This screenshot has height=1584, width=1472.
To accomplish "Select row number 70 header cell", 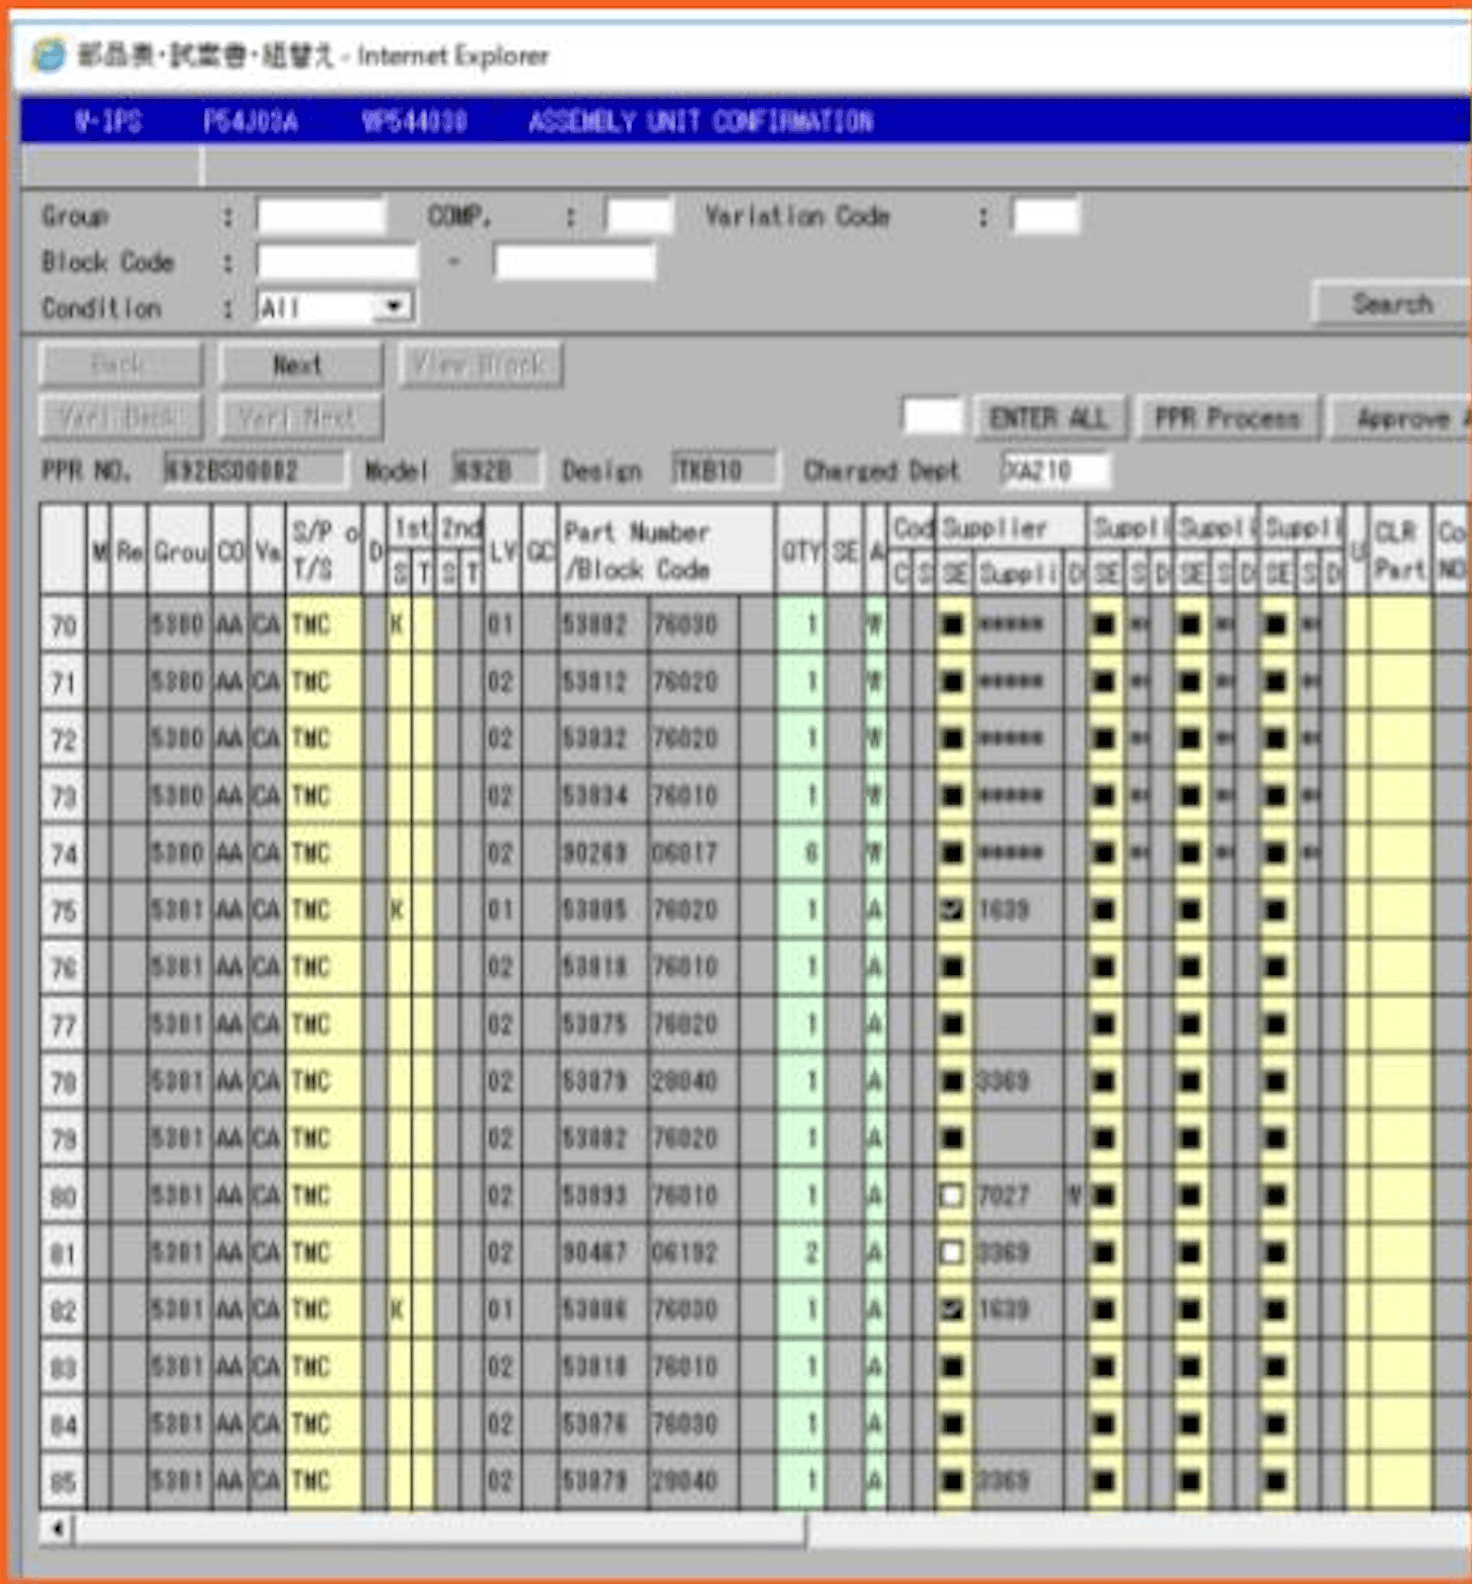I will tap(63, 626).
